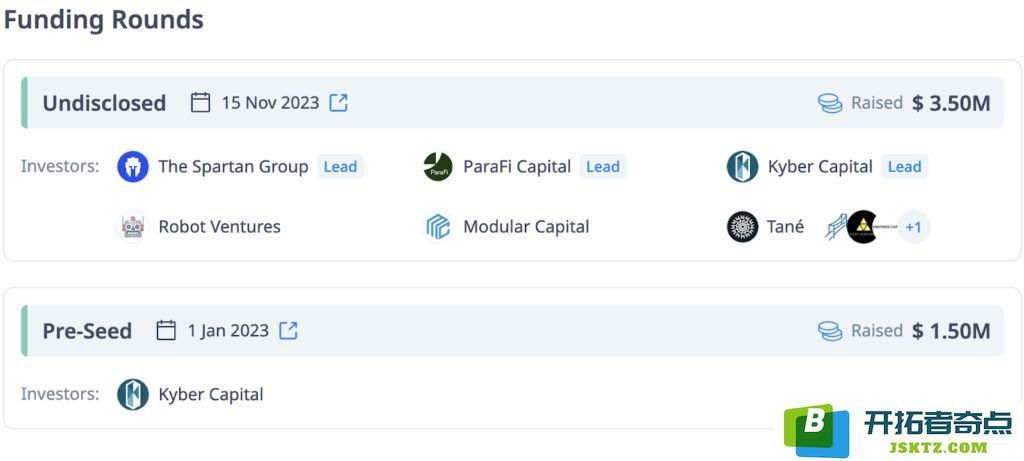Open external link for 15 Nov 2023 round
The image size is (1024, 461).
point(338,103)
